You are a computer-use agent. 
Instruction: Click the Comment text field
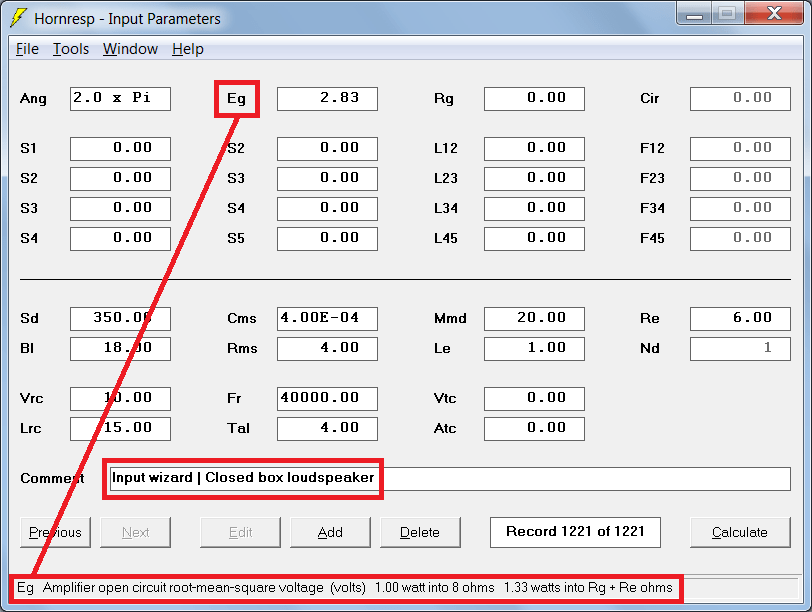[x=450, y=478]
